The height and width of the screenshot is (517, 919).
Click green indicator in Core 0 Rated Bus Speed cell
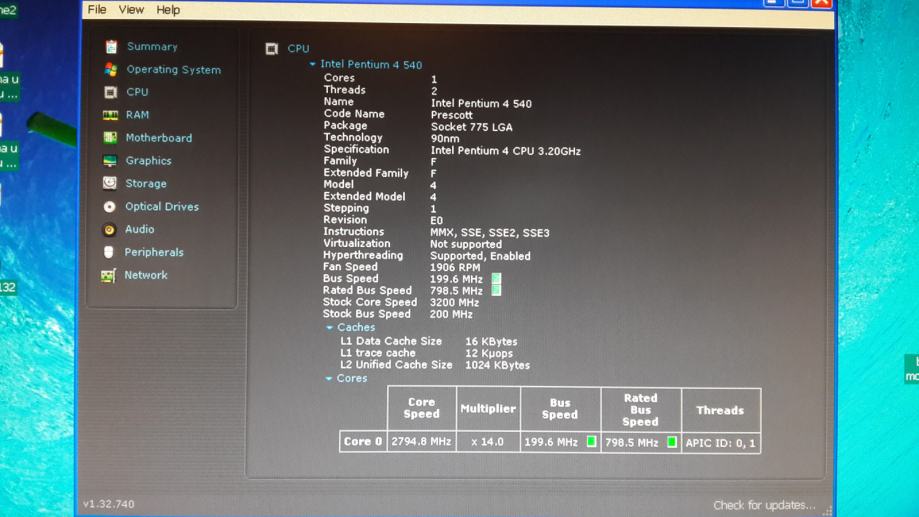tap(672, 442)
